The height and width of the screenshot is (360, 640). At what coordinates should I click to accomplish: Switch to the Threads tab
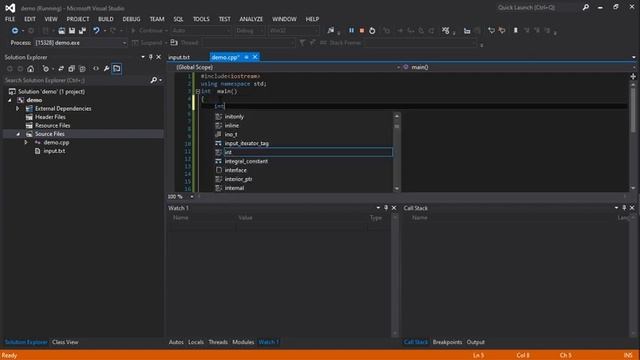click(x=218, y=342)
